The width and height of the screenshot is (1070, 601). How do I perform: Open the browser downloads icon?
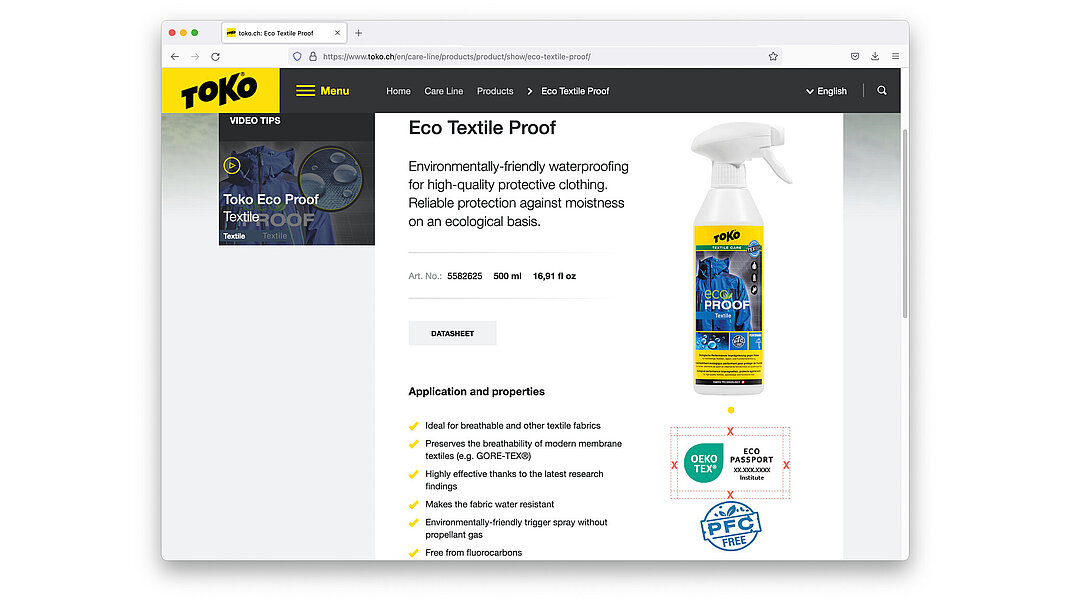pos(875,57)
